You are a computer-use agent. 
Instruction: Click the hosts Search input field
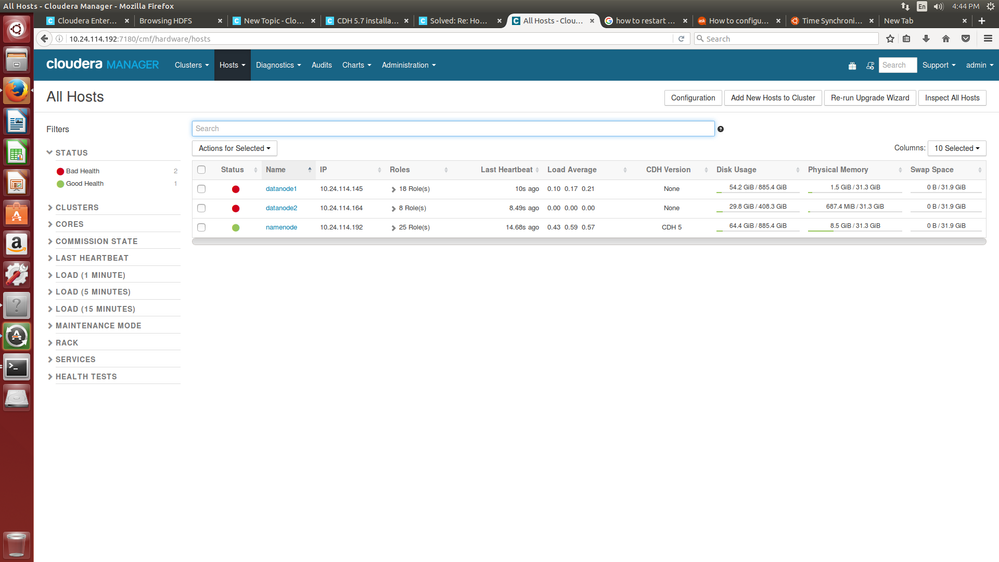click(x=453, y=129)
